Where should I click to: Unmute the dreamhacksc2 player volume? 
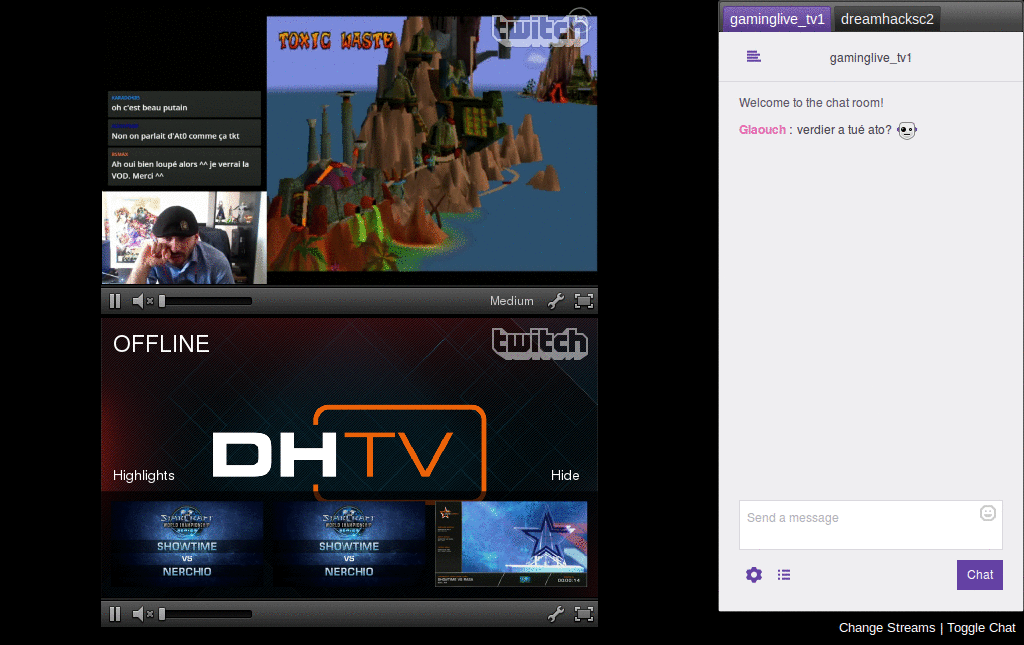142,614
